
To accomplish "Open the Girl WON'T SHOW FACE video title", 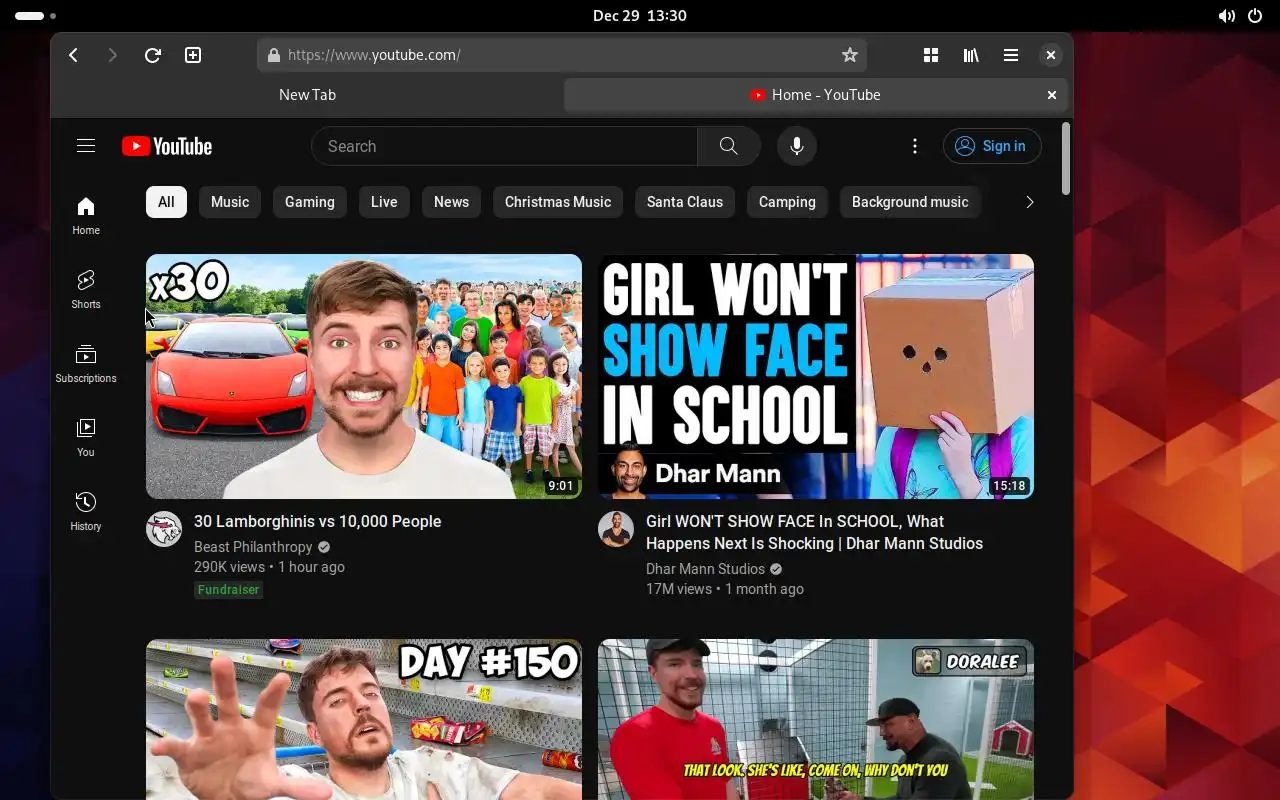I will pos(814,532).
